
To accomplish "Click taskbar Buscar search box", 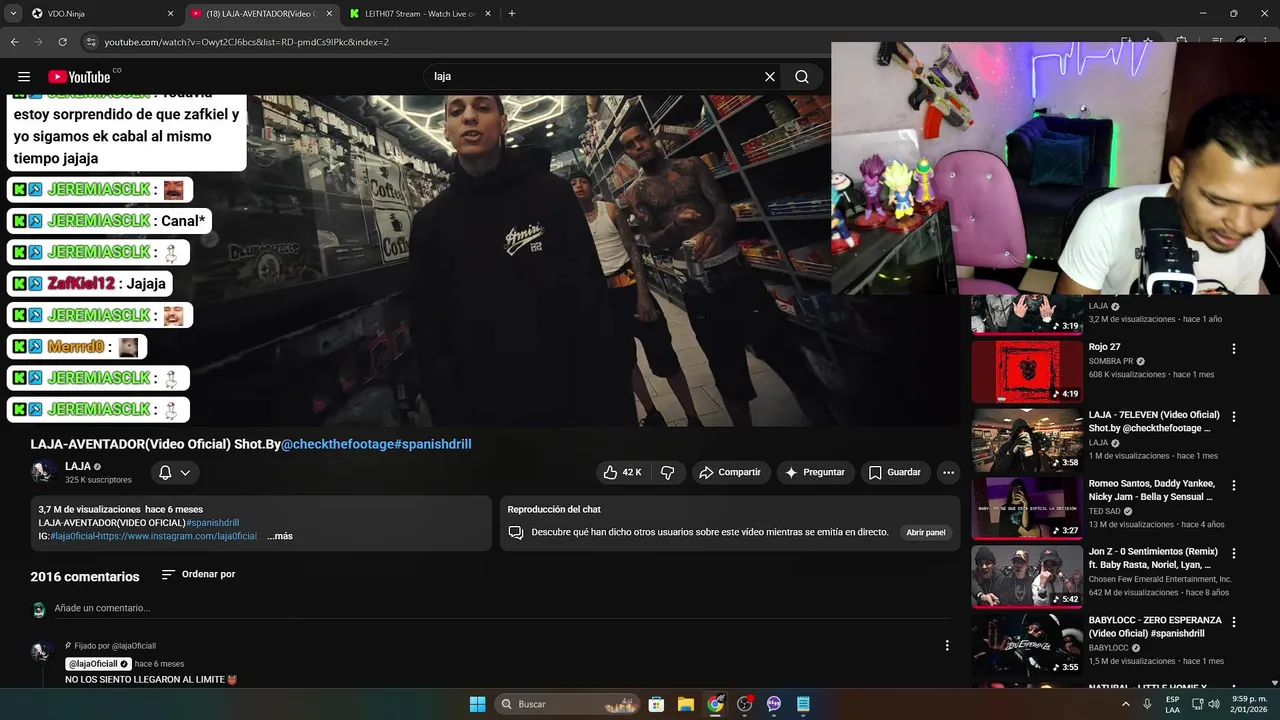I will pyautogui.click(x=567, y=704).
